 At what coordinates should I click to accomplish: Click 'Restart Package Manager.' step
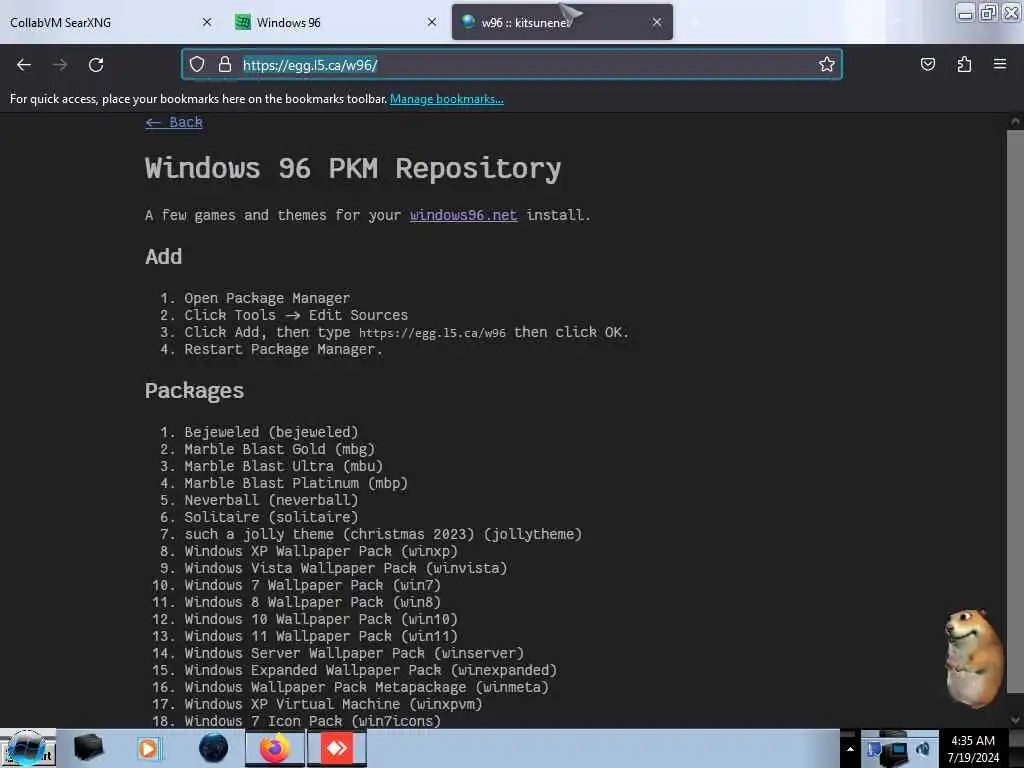click(x=283, y=349)
